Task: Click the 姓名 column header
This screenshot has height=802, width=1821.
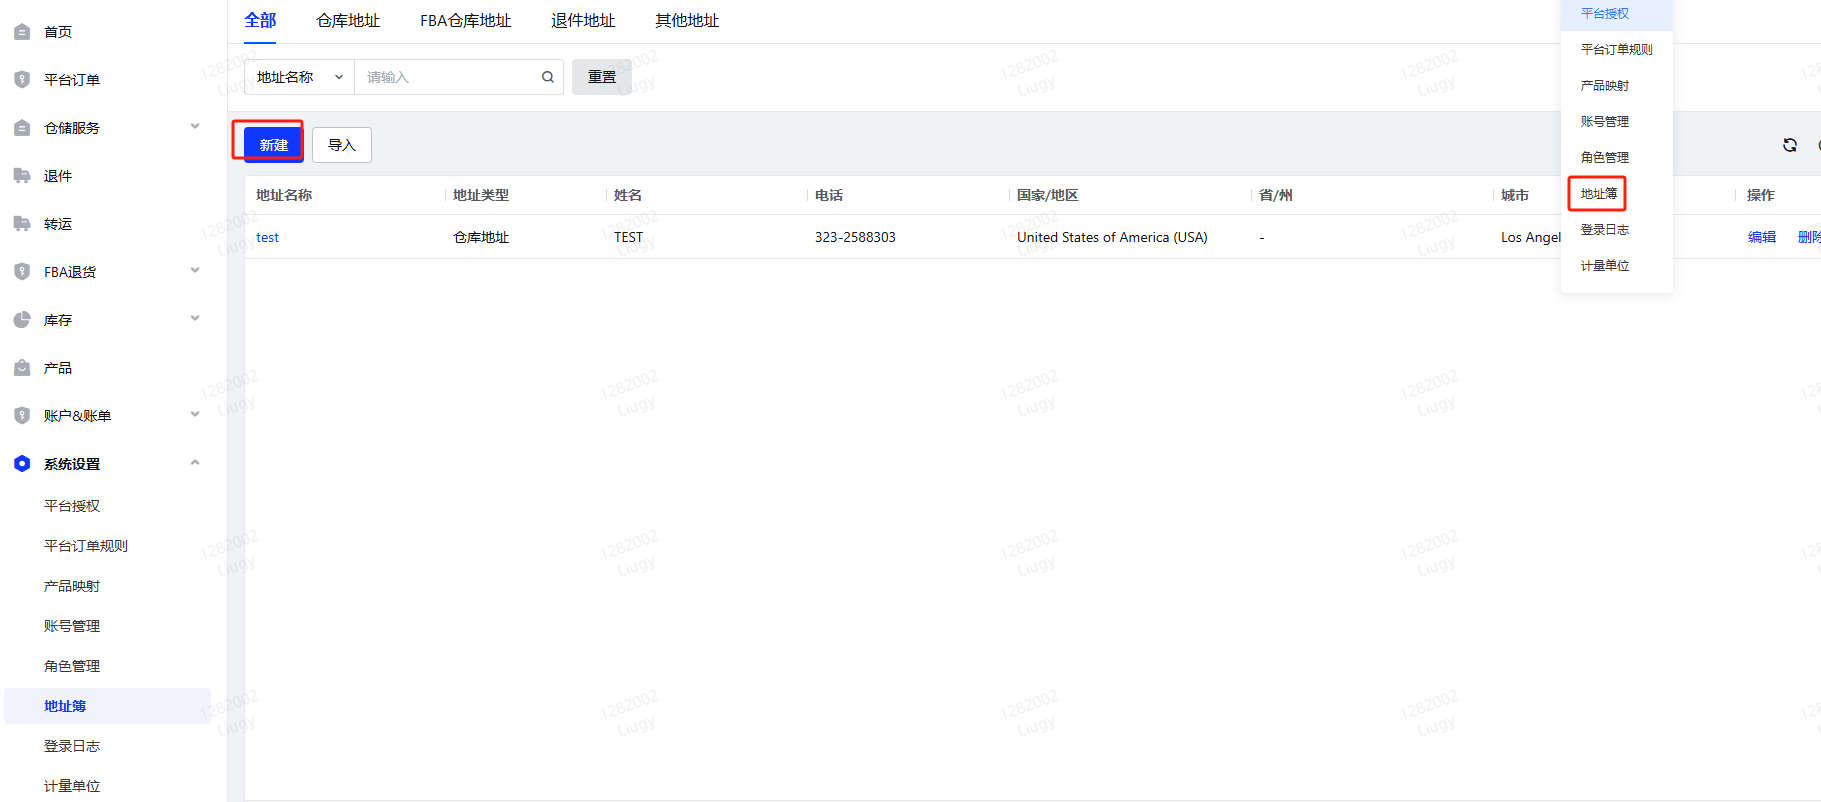Action: pos(628,195)
